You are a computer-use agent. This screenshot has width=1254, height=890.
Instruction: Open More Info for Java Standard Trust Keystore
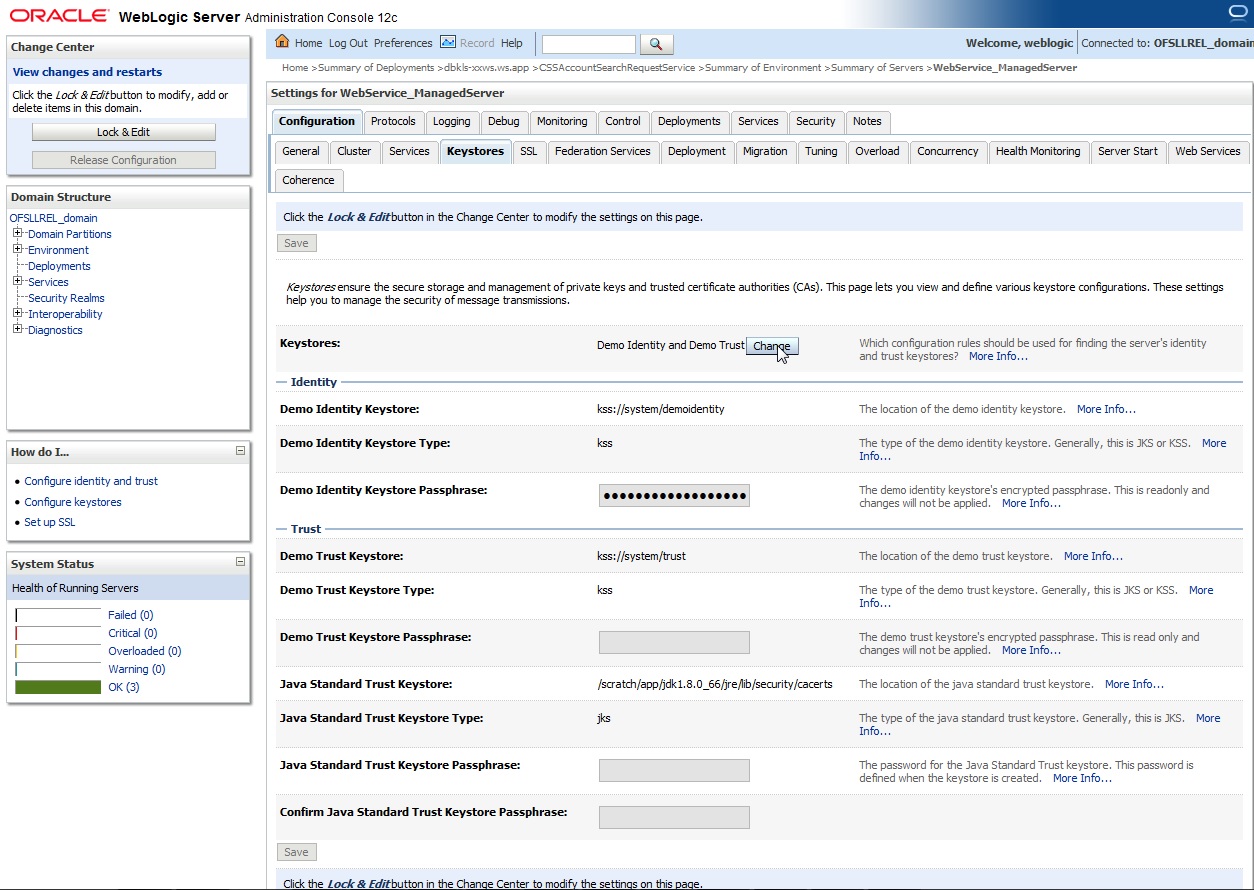point(1134,684)
